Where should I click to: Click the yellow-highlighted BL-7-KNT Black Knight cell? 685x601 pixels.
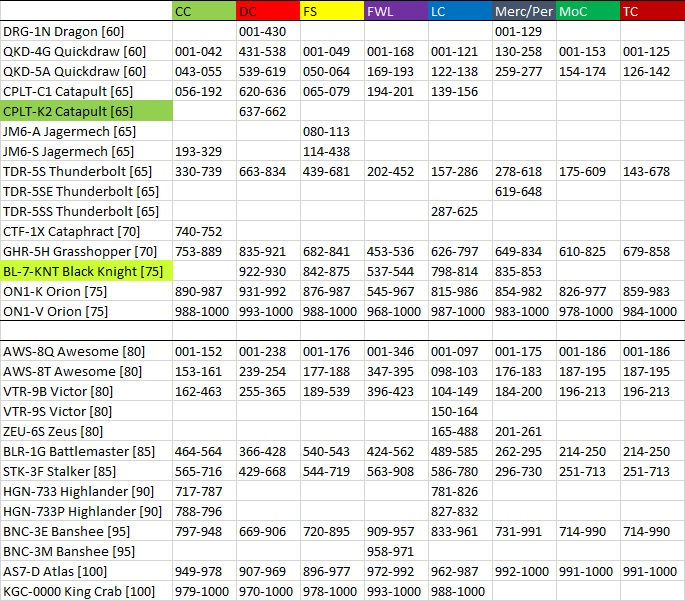click(x=87, y=271)
